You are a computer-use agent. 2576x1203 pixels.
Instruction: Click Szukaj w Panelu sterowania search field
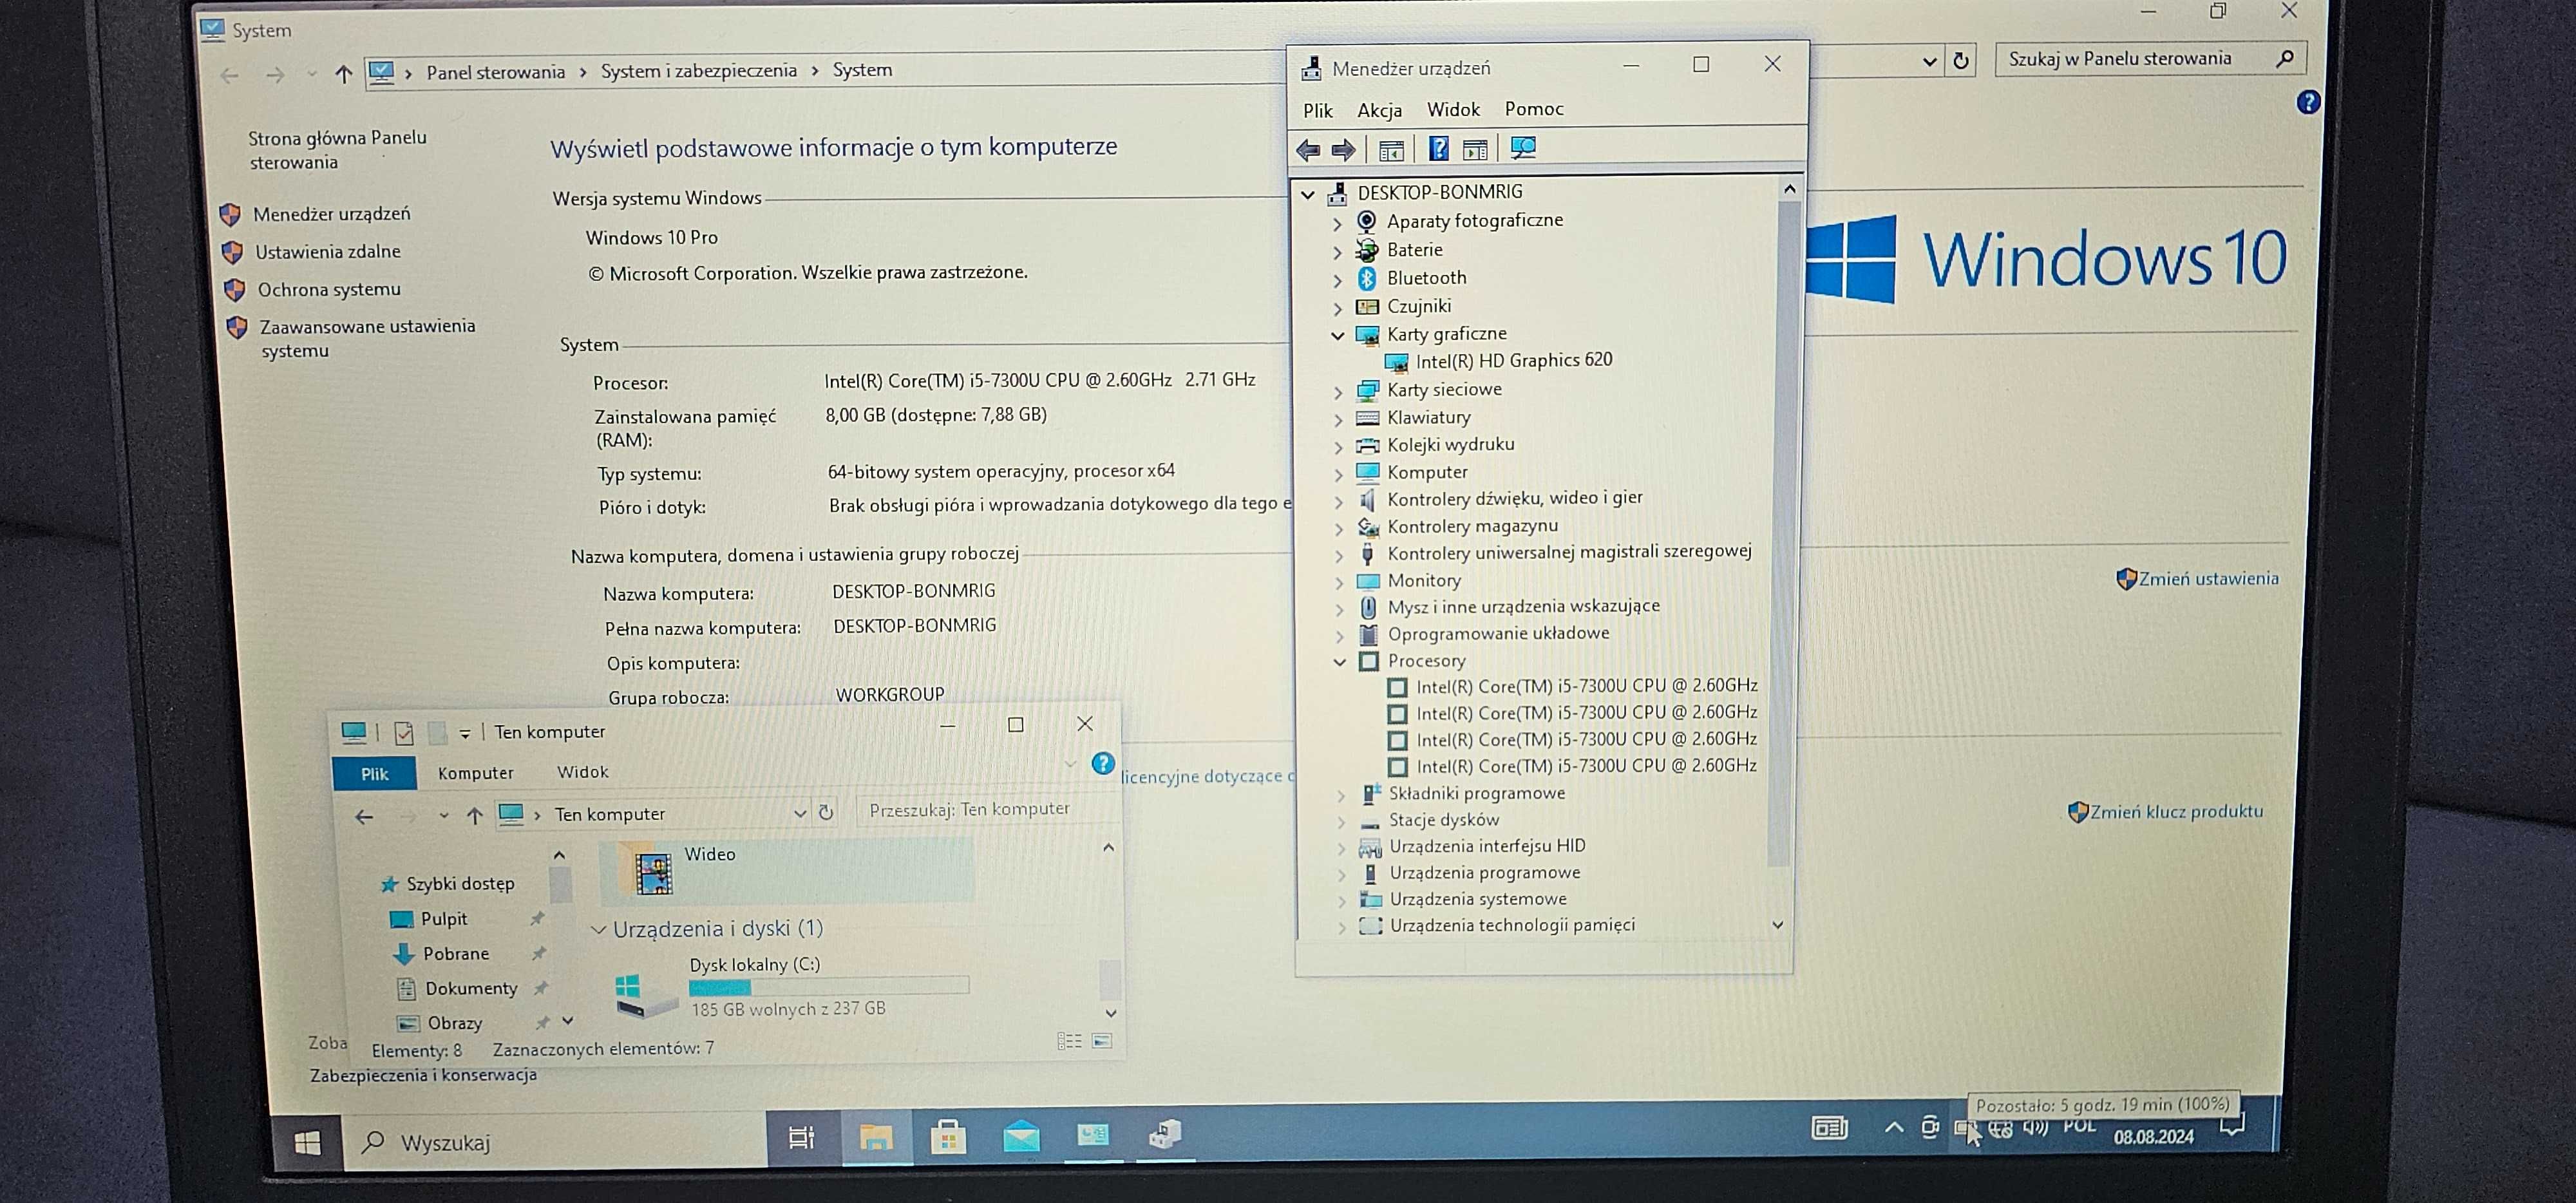click(x=2150, y=59)
